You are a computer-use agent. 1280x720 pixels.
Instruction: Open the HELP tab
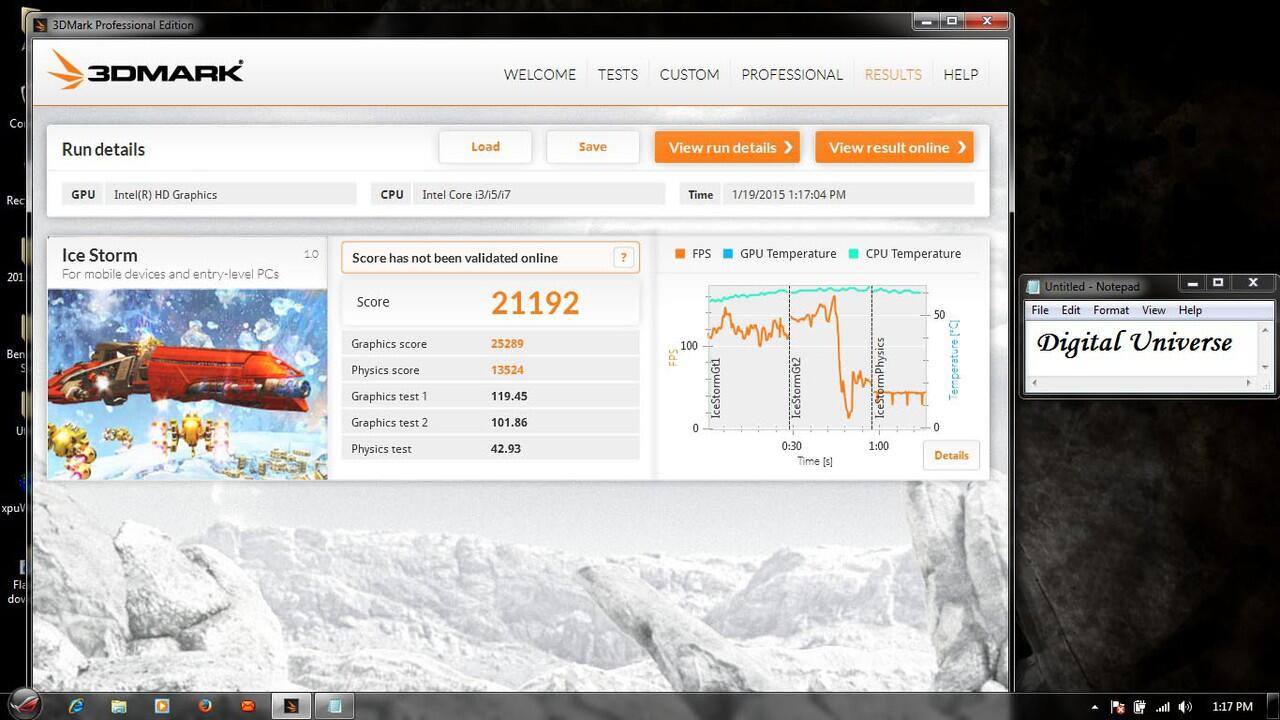click(961, 74)
